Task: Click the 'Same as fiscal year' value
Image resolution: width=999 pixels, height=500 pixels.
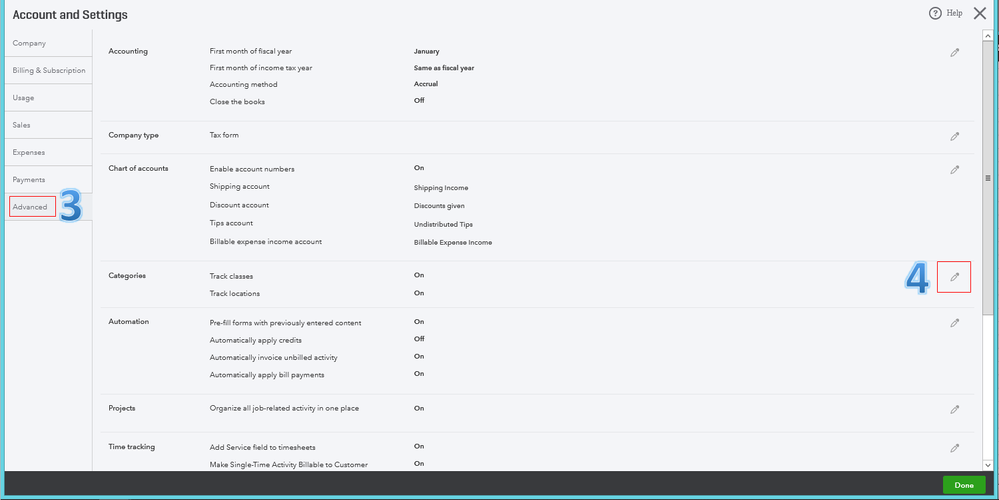Action: pos(444,68)
